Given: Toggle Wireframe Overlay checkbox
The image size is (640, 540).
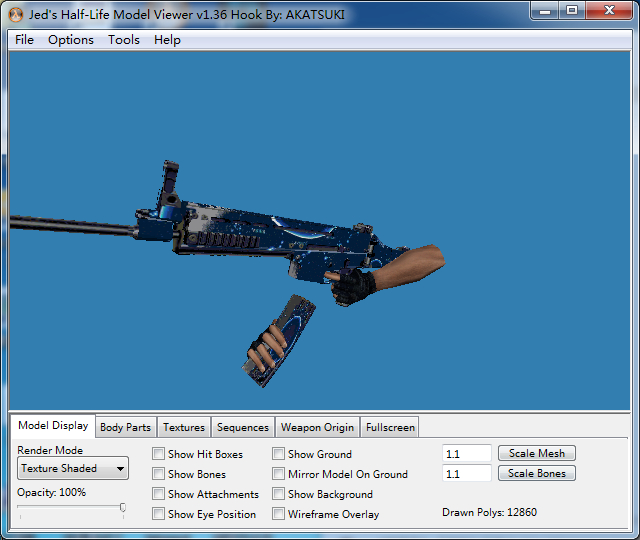Looking at the screenshot, I should pyautogui.click(x=278, y=514).
